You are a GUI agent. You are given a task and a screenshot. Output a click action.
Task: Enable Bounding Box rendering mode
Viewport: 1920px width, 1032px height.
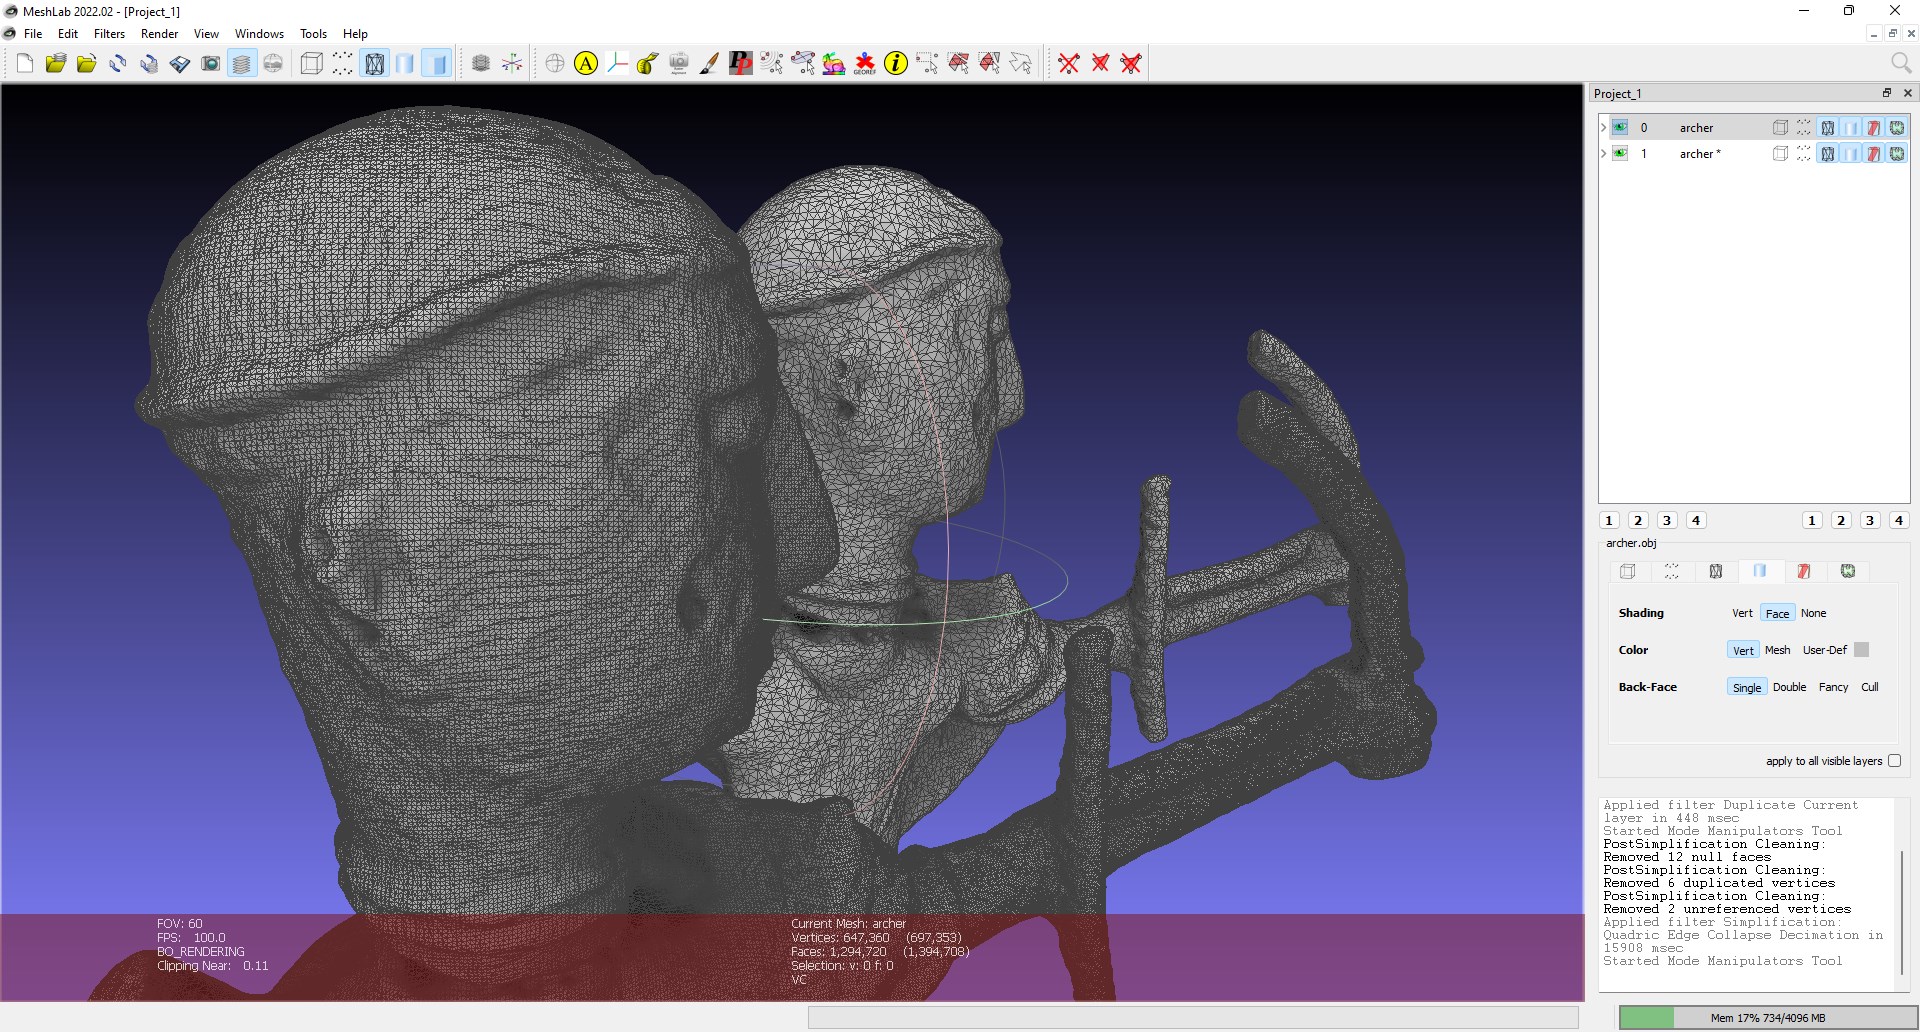pos(311,63)
